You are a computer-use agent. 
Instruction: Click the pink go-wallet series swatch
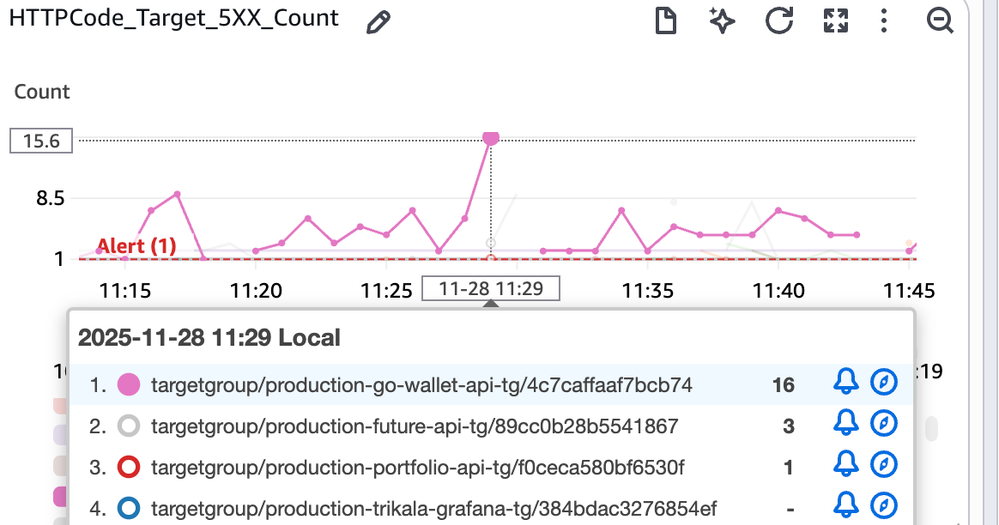[x=129, y=385]
